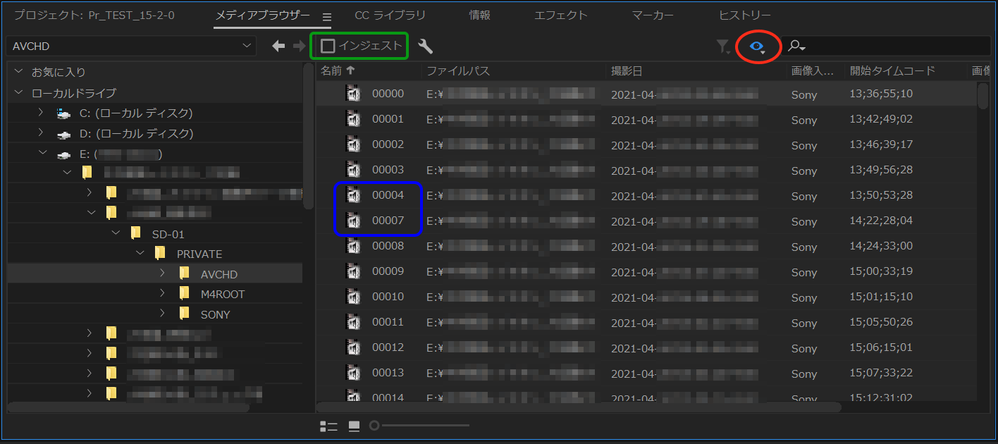This screenshot has width=998, height=444.
Task: Open ingest settings wrench icon
Action: (425, 46)
